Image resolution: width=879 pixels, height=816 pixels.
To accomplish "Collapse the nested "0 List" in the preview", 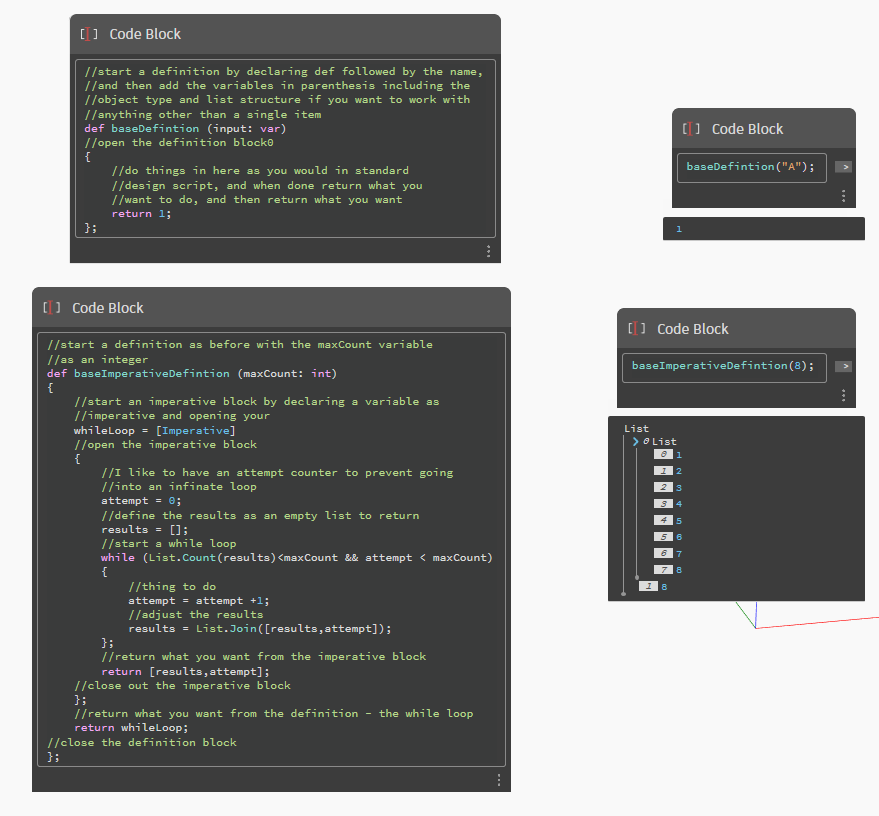I will coord(635,442).
